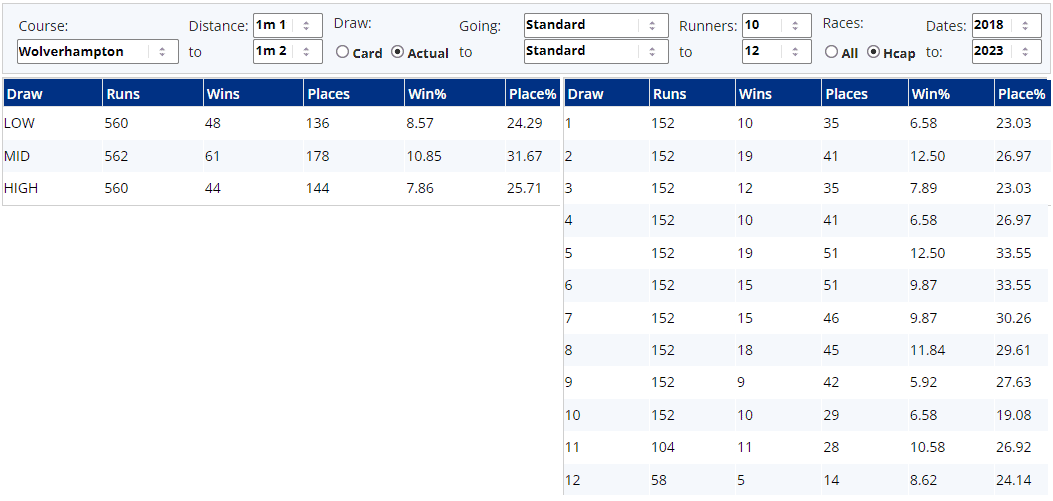Expand the lower Going Standard dropdown

click(x=595, y=51)
